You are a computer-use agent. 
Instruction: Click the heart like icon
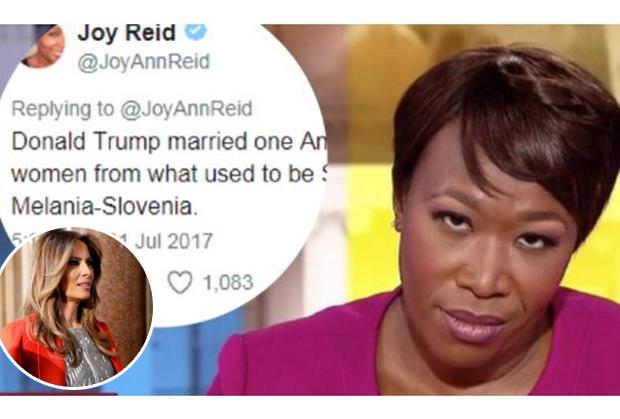(180, 282)
